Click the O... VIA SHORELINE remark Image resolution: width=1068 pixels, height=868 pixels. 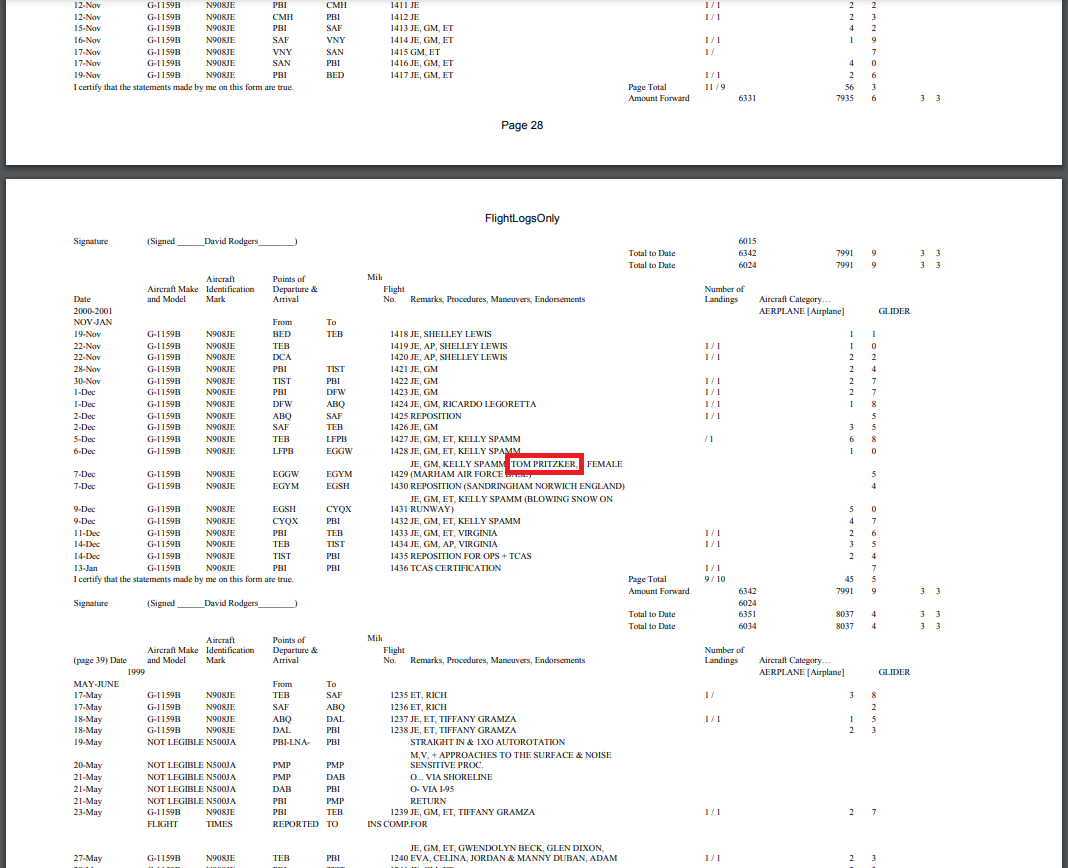[451, 777]
